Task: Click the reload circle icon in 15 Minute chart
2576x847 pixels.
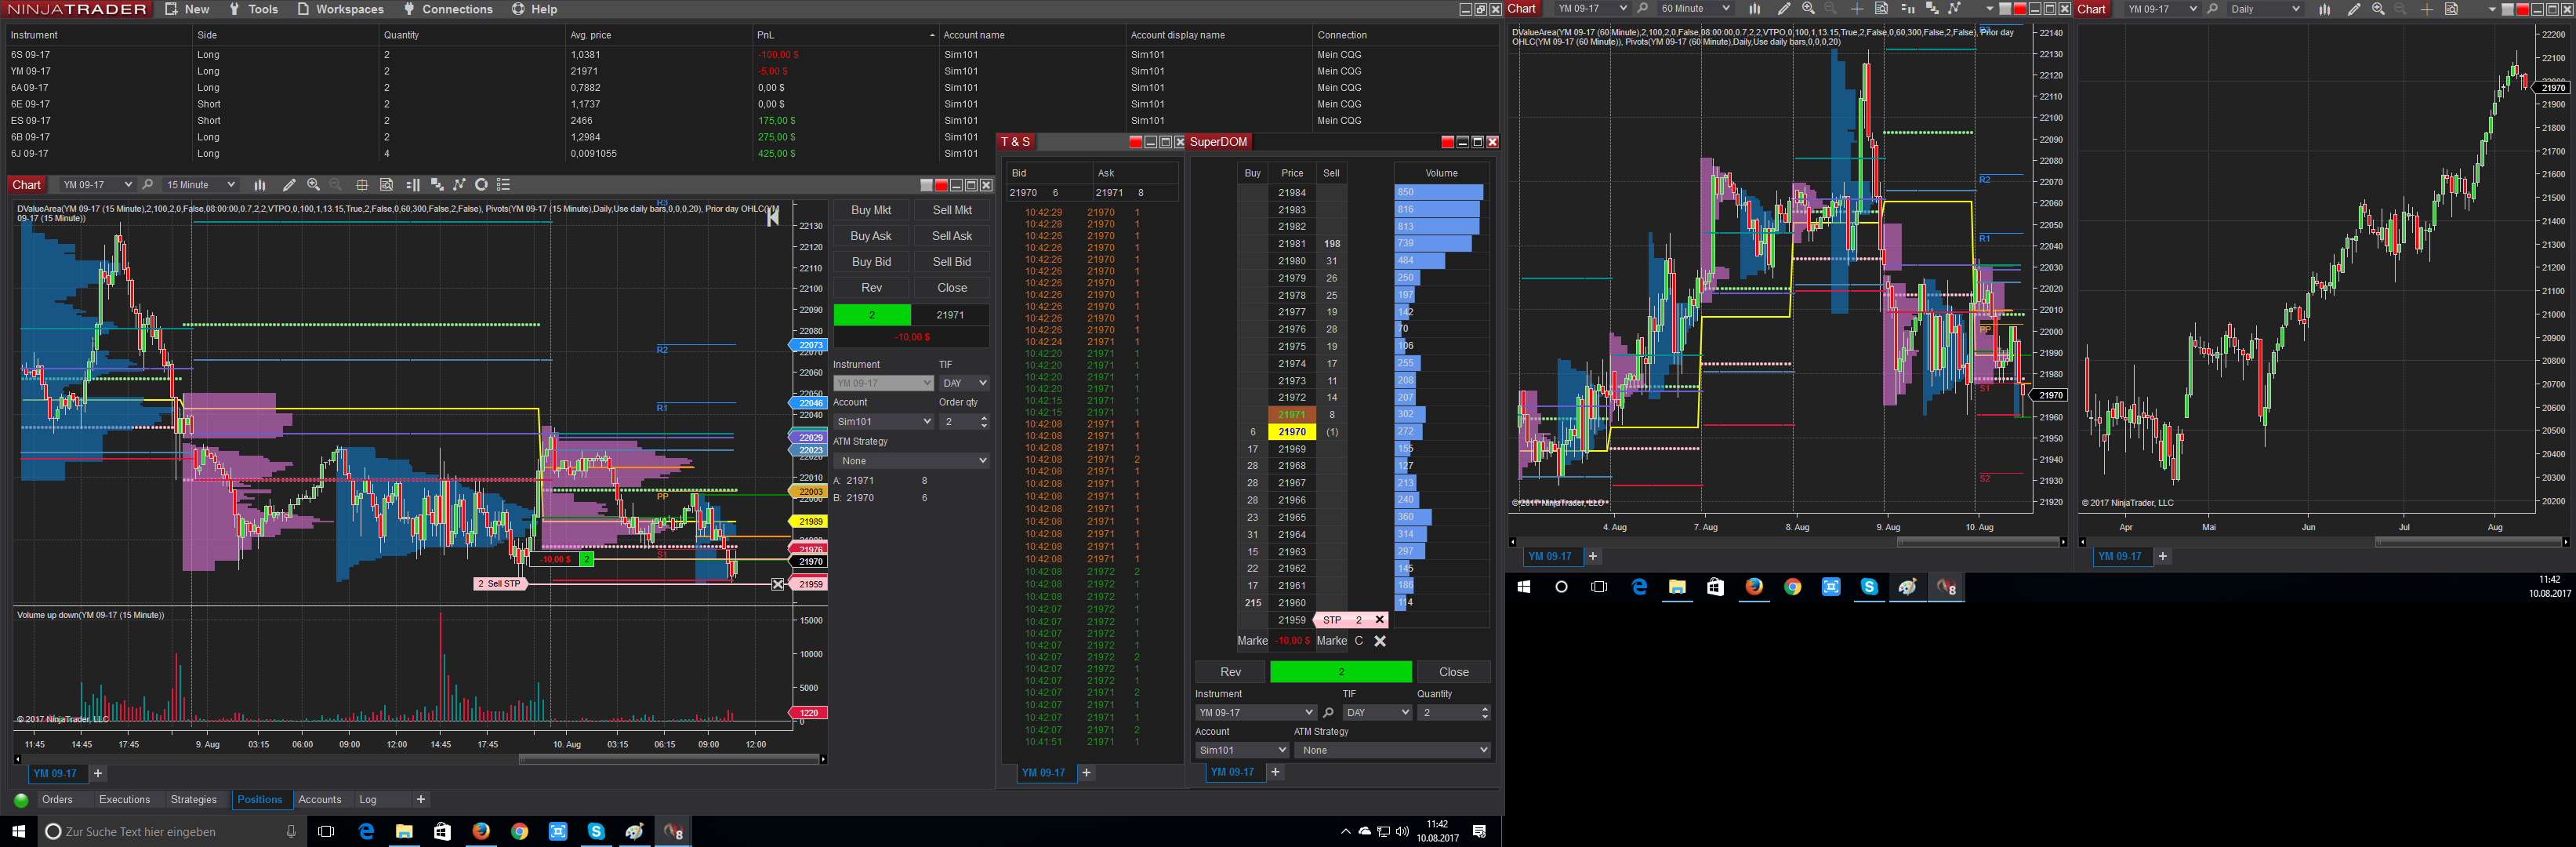Action: tap(481, 185)
